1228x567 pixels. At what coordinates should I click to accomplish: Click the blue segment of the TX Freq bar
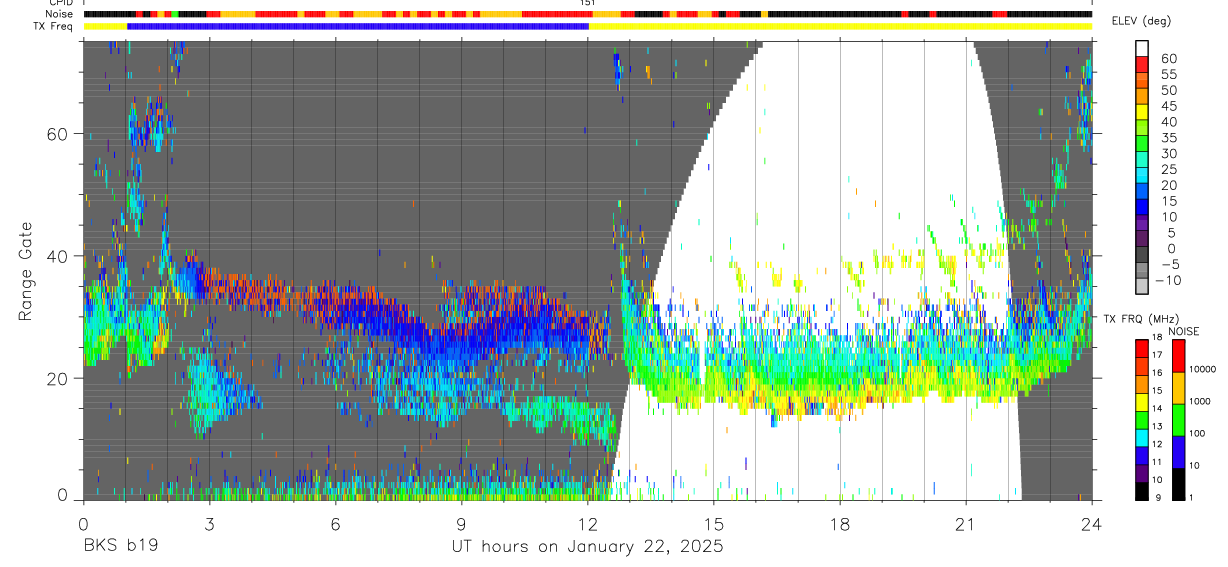[358, 26]
